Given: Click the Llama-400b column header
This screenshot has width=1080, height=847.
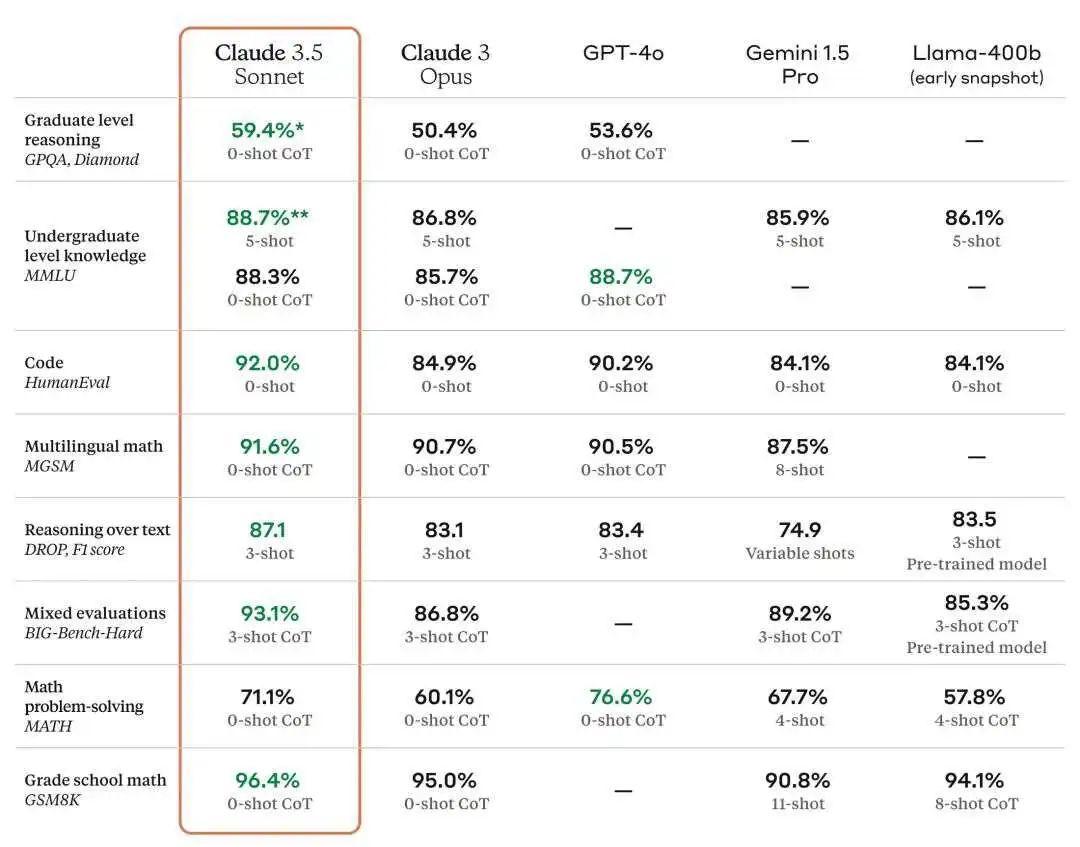Looking at the screenshot, I should tap(976, 64).
